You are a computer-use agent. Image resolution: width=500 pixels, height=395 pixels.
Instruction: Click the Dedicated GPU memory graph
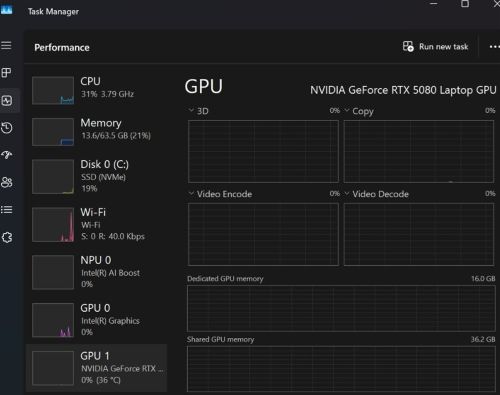click(341, 308)
